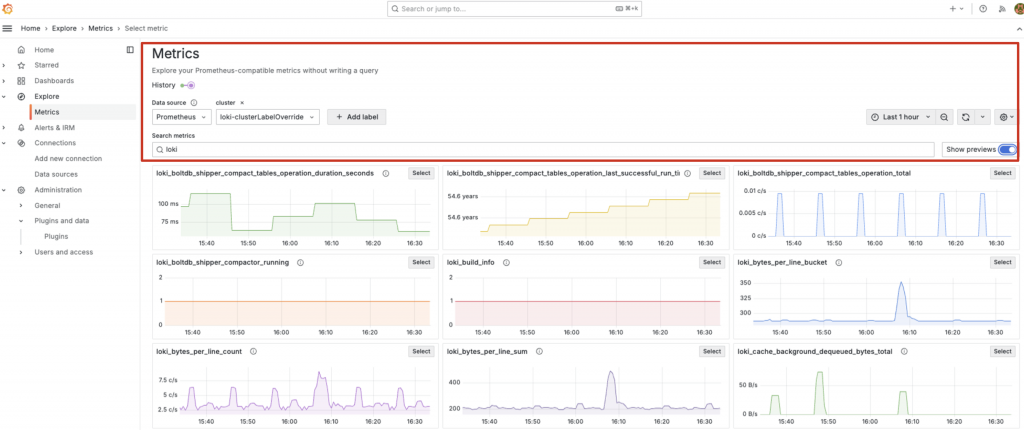Viewport: 1024px width, 430px height.
Task: Toggle the Show previews switch
Action: (x=1008, y=150)
